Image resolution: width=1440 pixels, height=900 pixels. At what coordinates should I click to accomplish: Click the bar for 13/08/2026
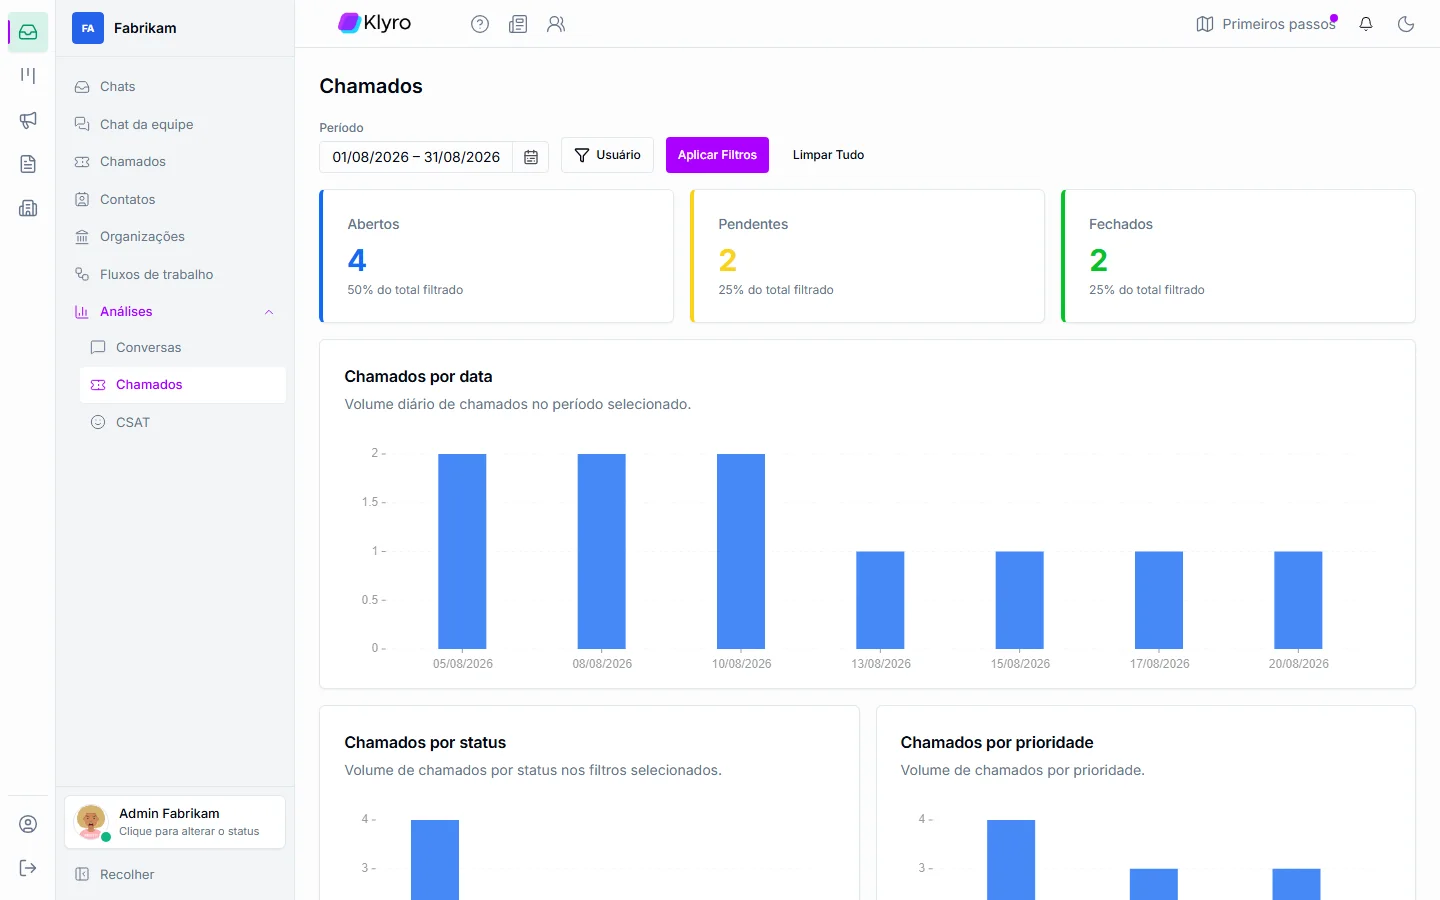[880, 600]
